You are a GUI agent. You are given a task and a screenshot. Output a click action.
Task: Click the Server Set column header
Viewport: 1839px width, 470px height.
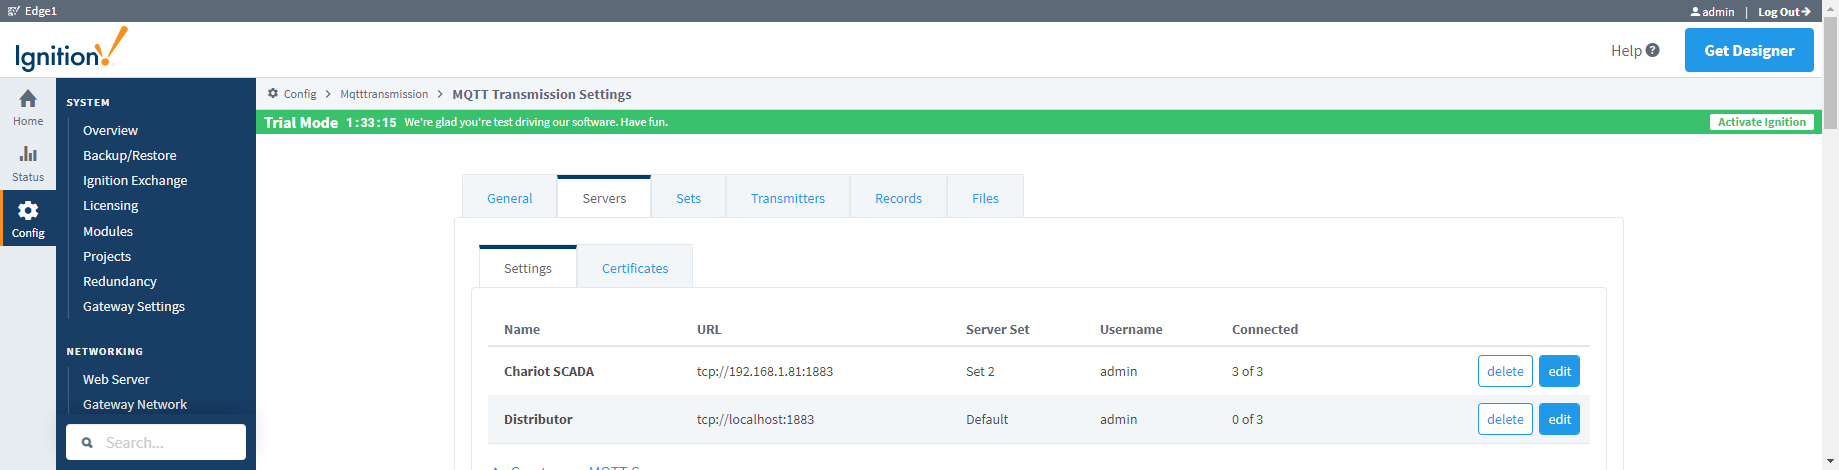pyautogui.click(x=997, y=329)
